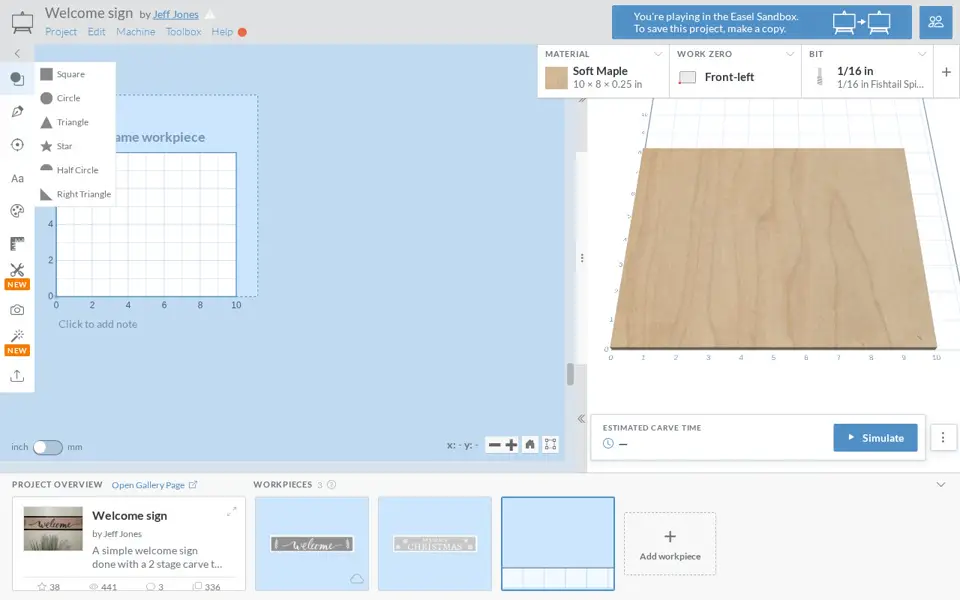The width and height of the screenshot is (960, 600).
Task: Select the Star shape
Action: [56, 146]
